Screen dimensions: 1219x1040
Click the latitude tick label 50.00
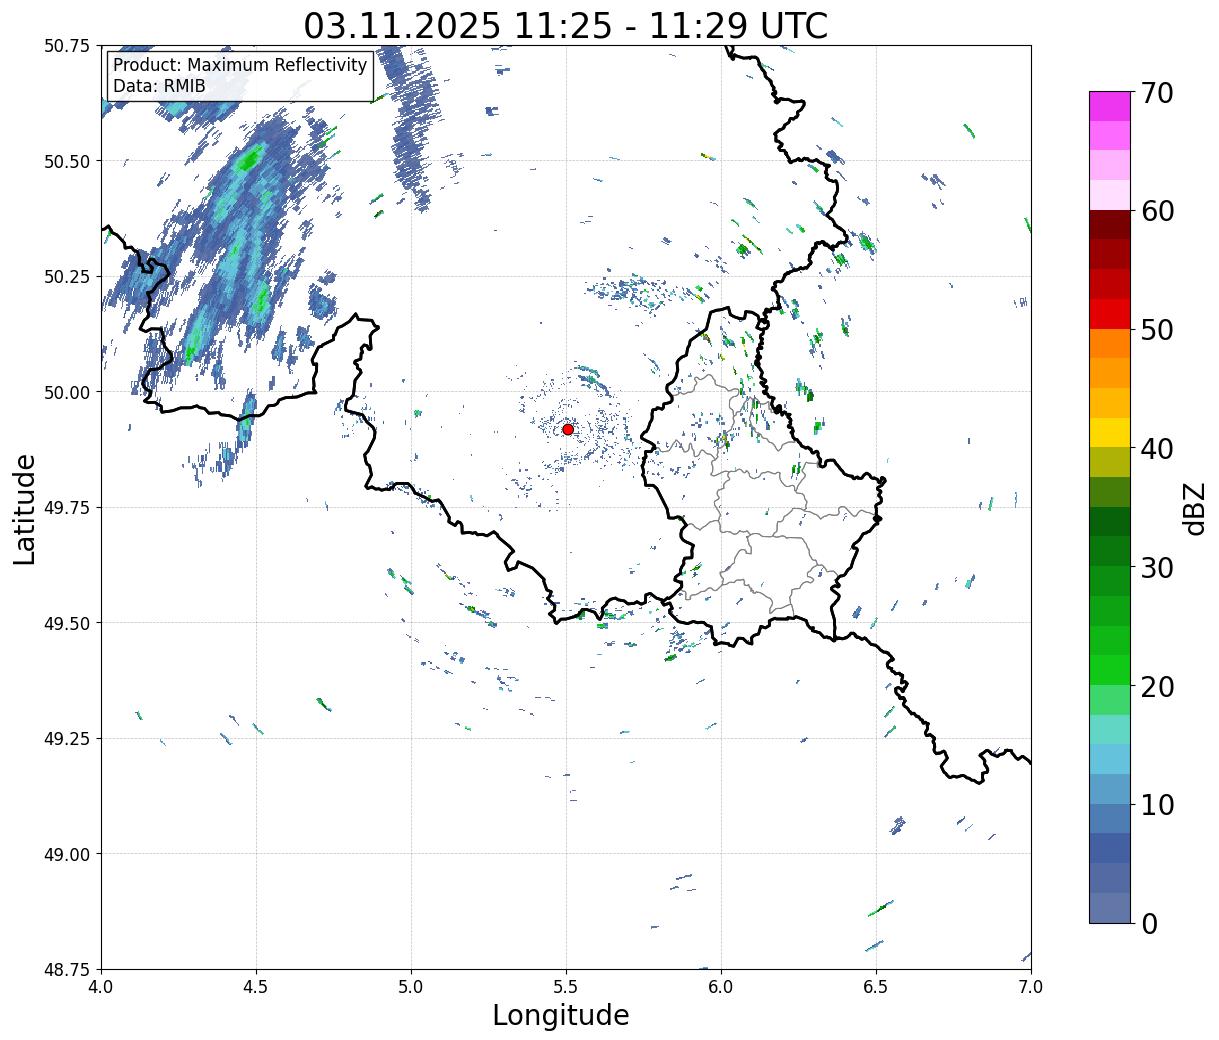[x=67, y=392]
